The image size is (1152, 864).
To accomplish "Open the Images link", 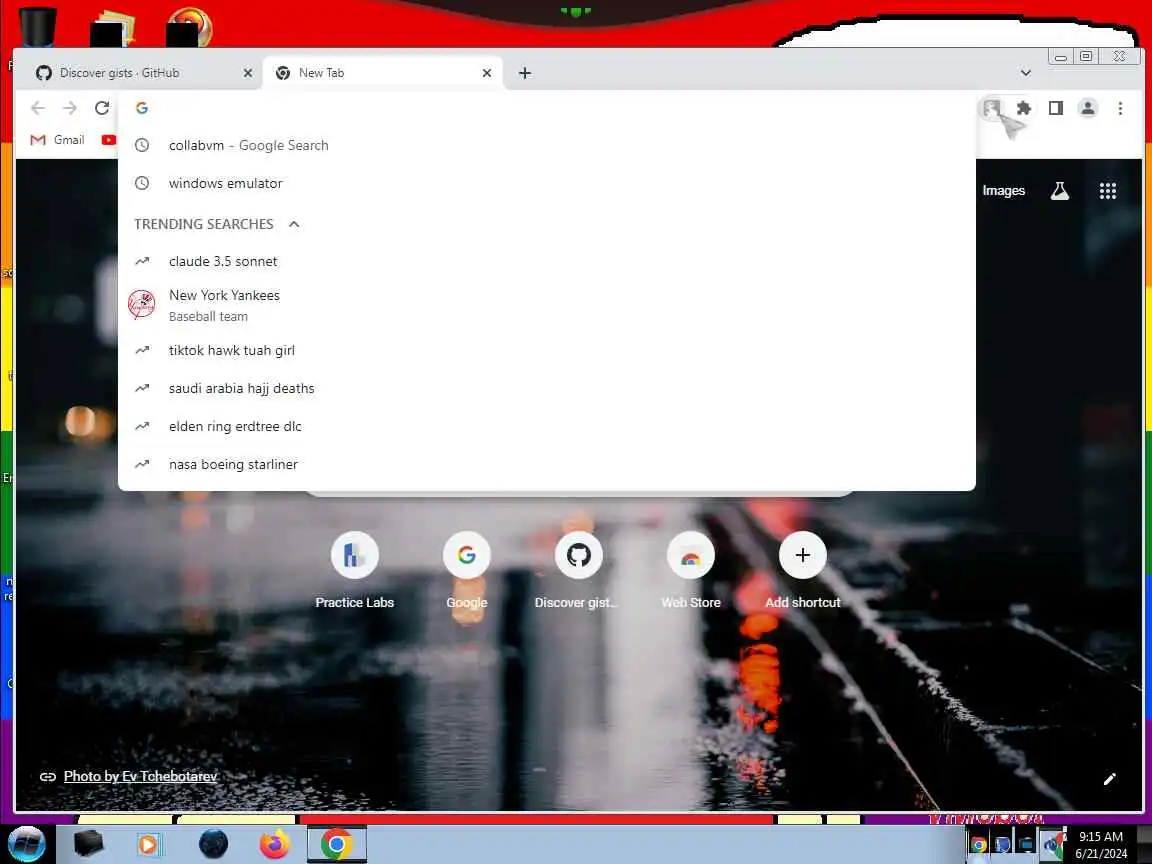I will [1003, 191].
